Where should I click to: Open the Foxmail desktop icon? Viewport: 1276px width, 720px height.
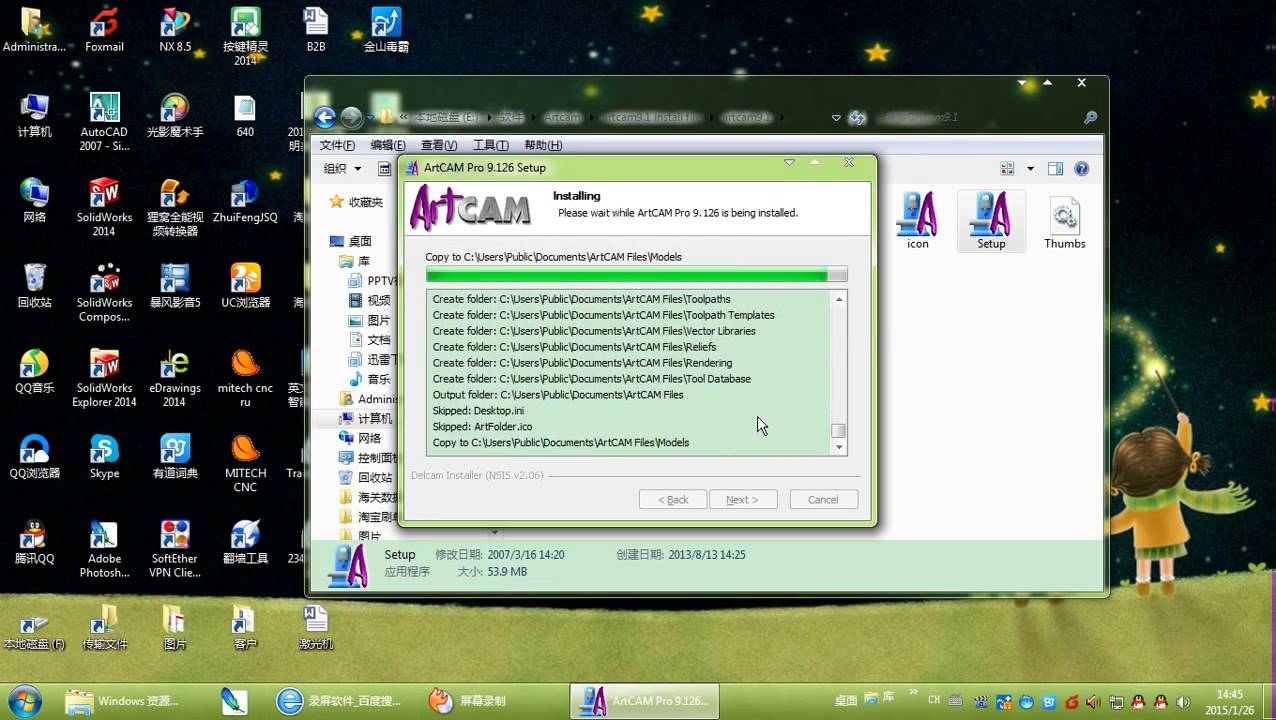click(105, 30)
